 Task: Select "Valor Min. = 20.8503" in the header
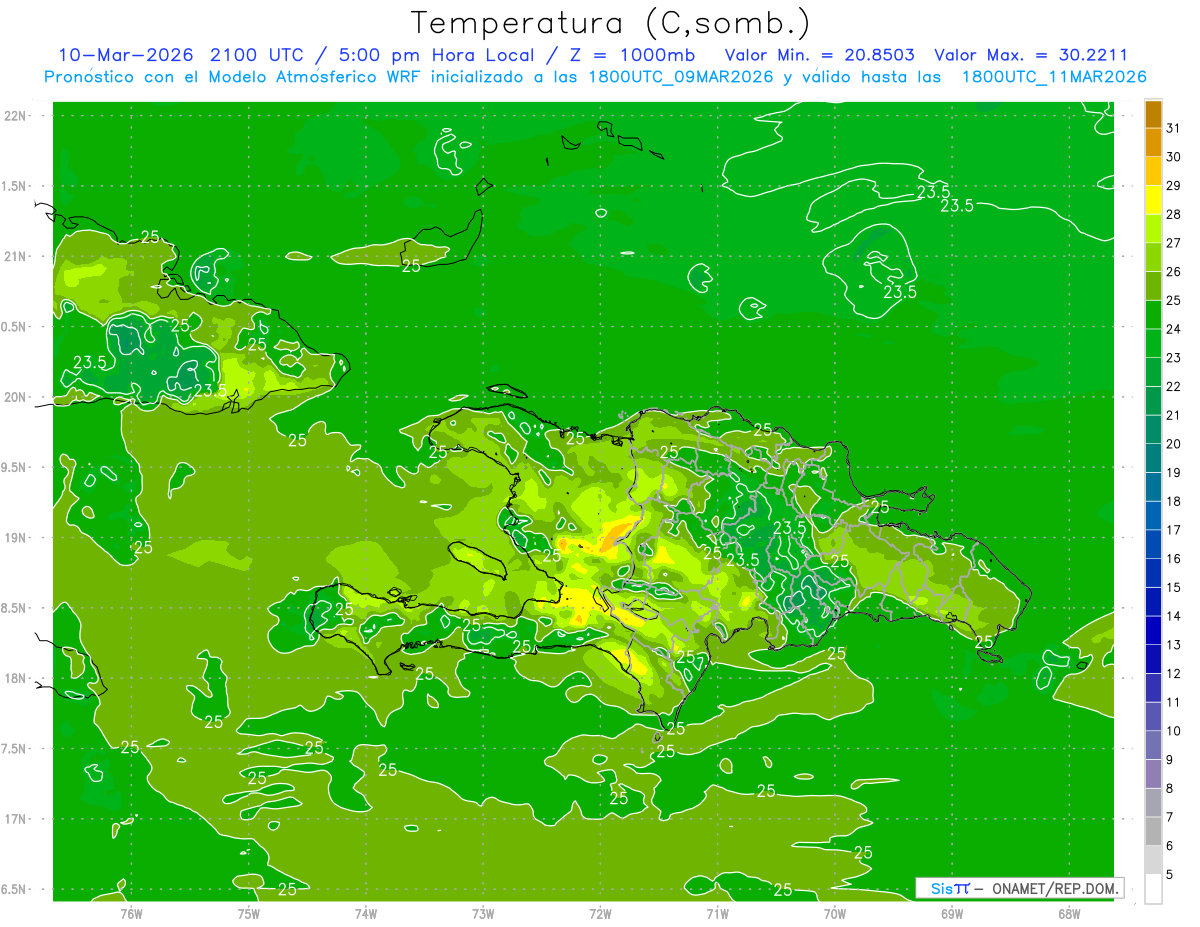819,55
